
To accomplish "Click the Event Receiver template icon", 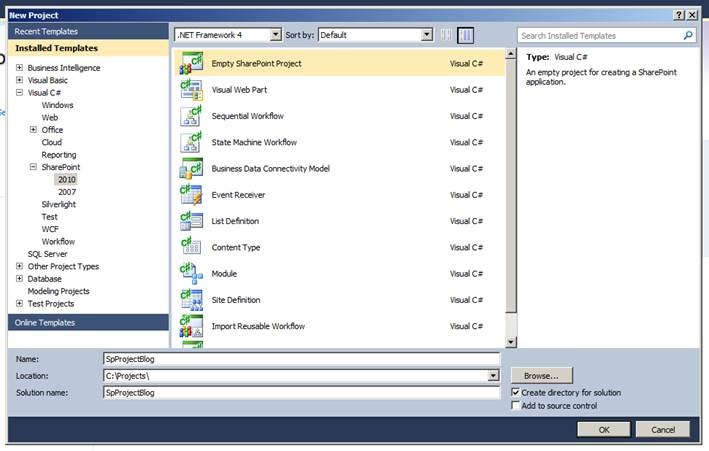I will tap(190, 194).
